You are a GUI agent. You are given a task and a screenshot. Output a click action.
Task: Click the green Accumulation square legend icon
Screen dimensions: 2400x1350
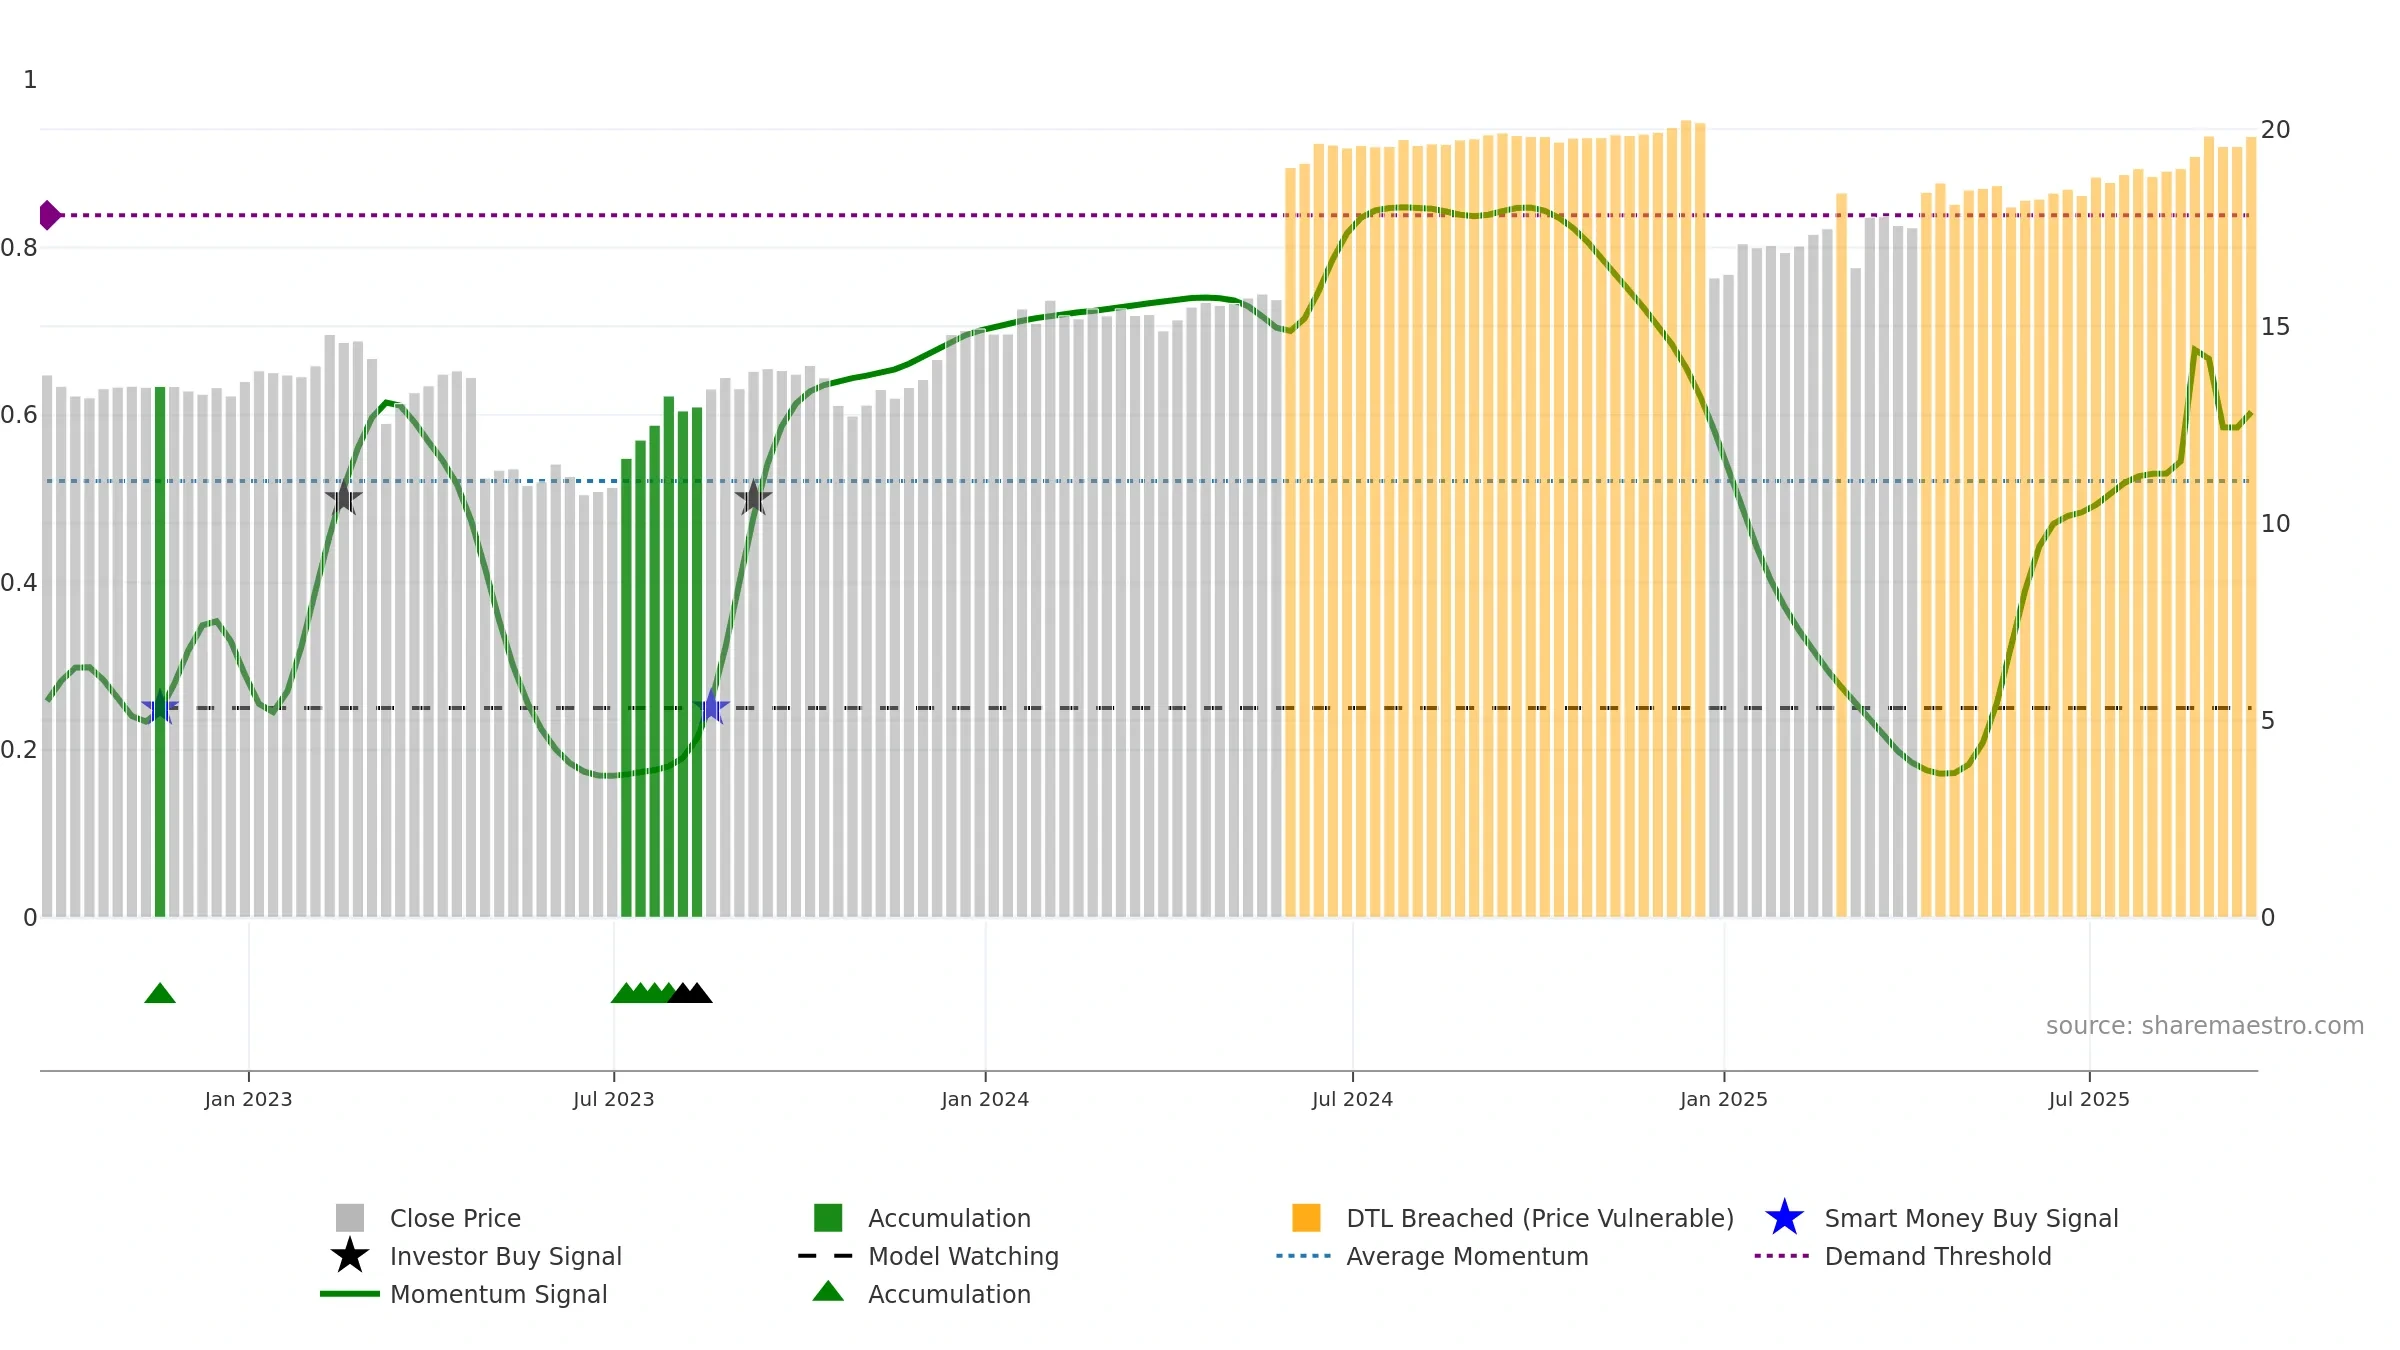coord(828,1217)
